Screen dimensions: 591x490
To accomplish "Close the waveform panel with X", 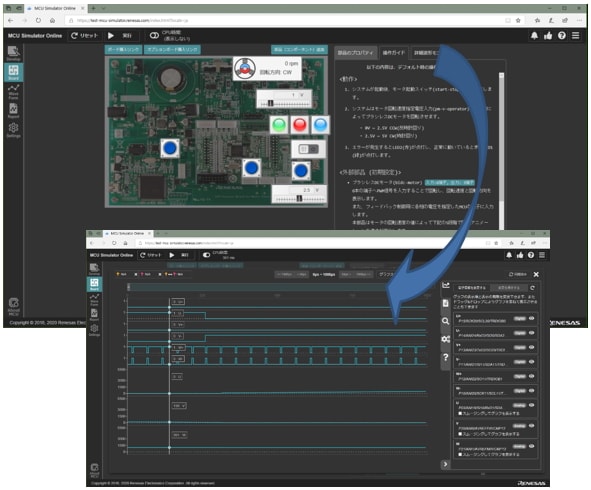I will tap(536, 274).
